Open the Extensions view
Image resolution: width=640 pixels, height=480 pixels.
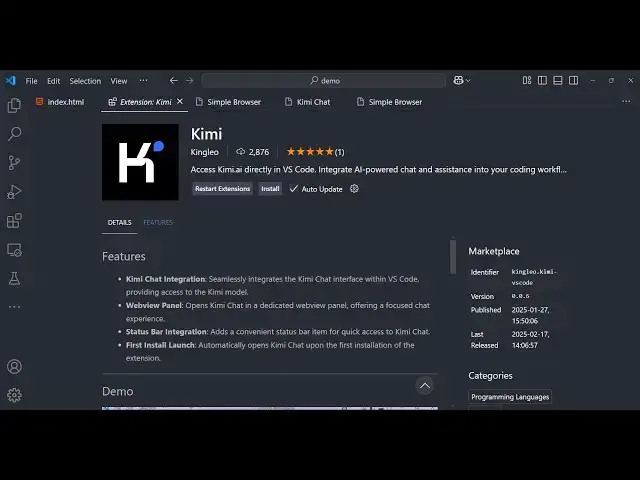point(14,221)
